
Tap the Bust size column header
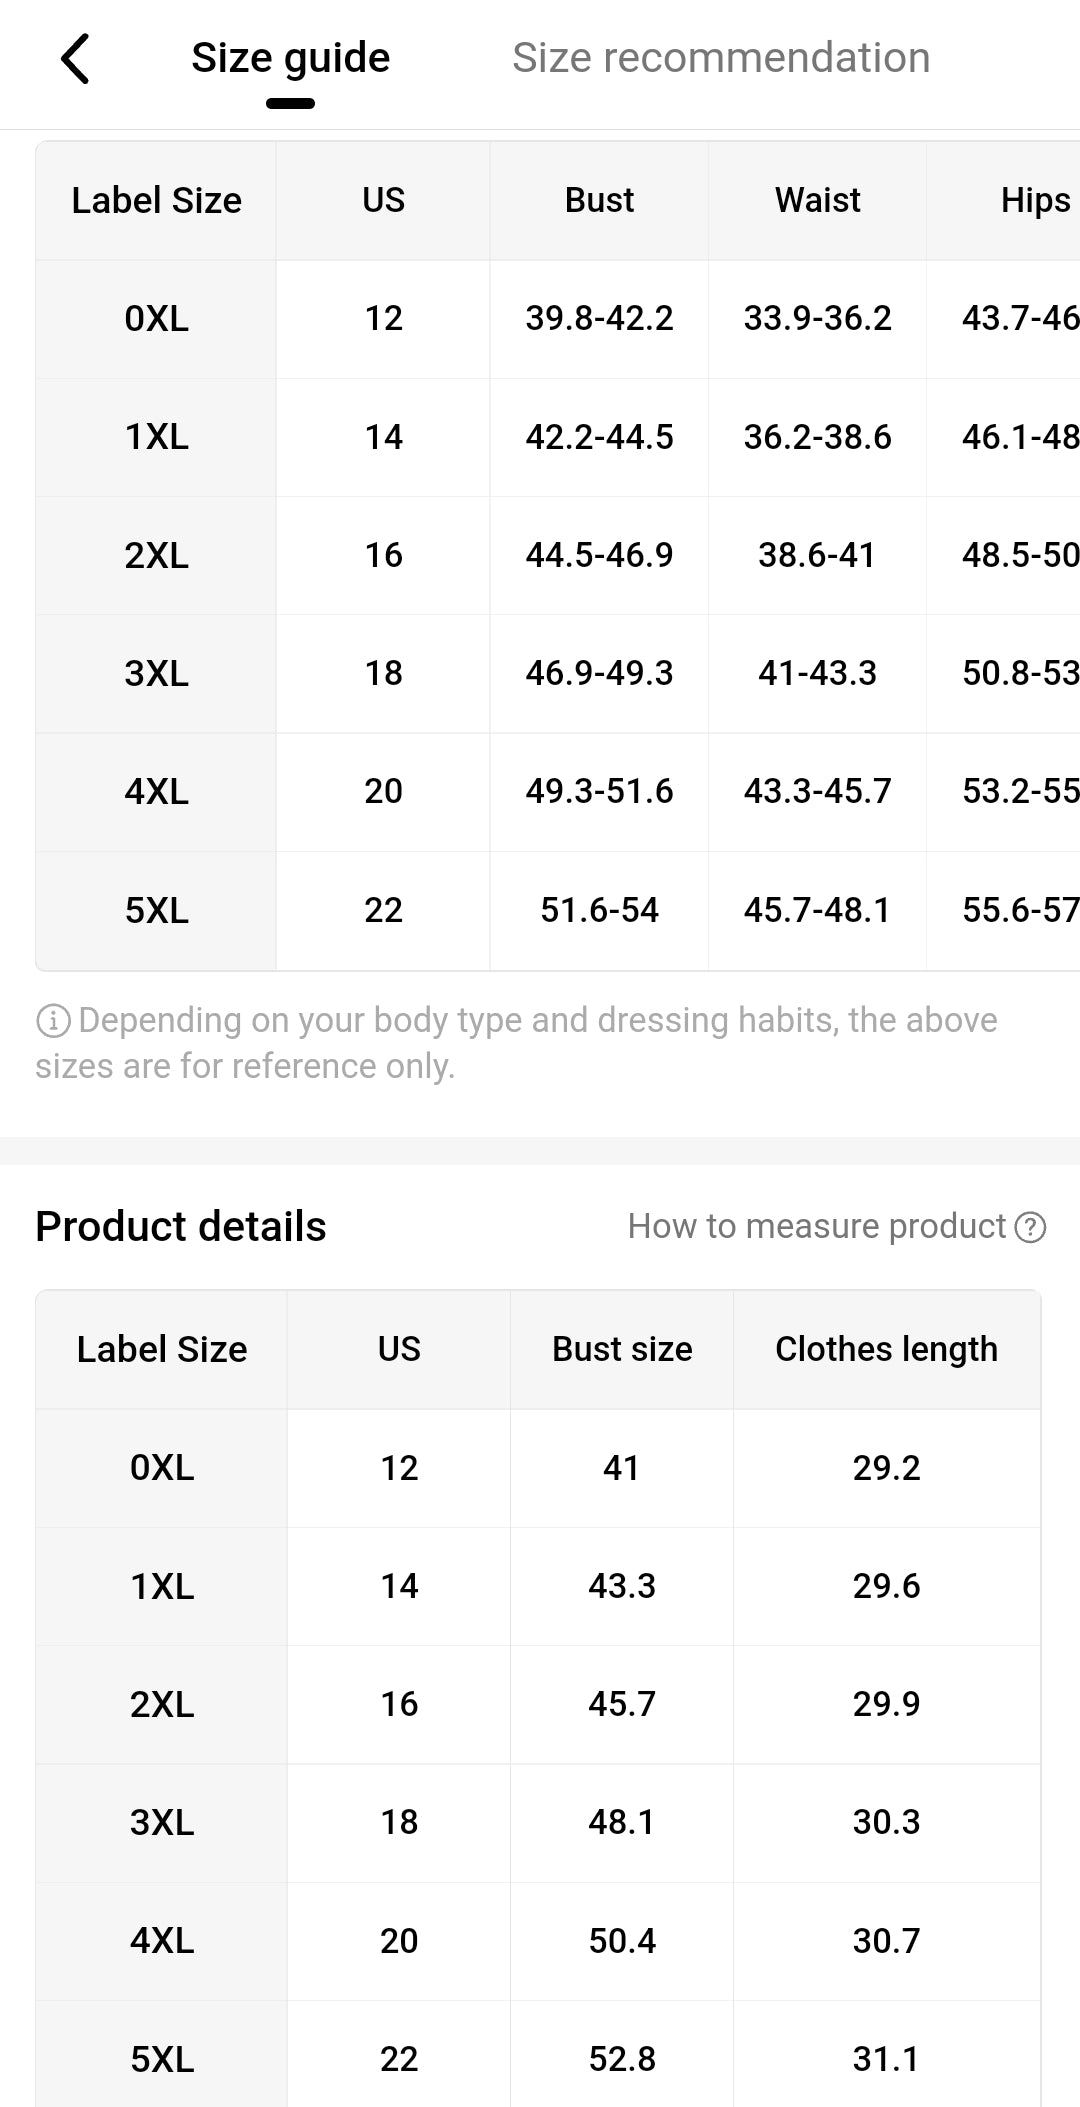coord(622,1349)
